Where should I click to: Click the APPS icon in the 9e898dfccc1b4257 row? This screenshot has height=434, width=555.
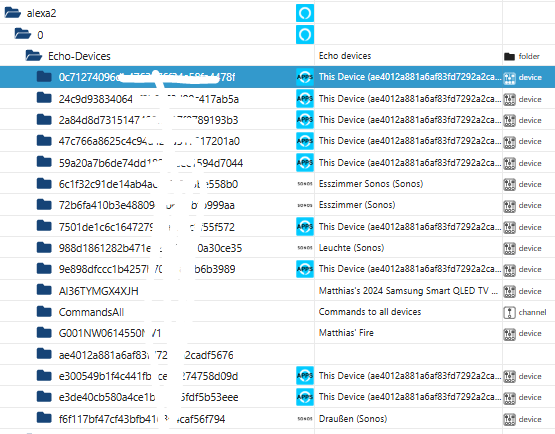pos(305,269)
